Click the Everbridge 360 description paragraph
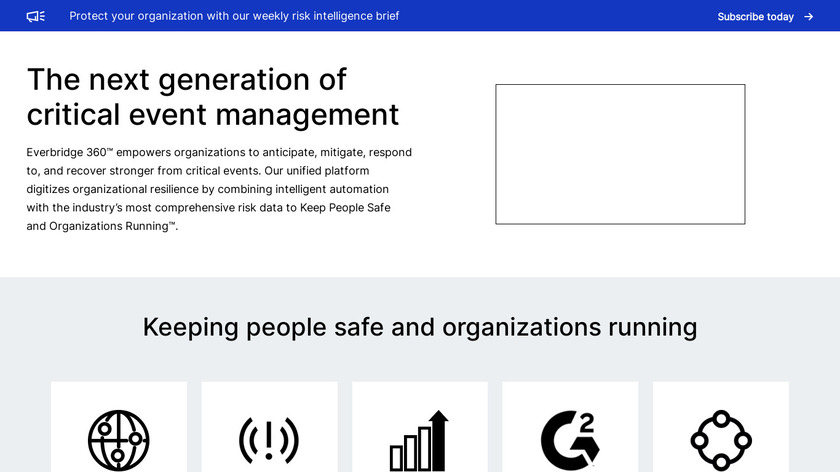 pos(219,189)
